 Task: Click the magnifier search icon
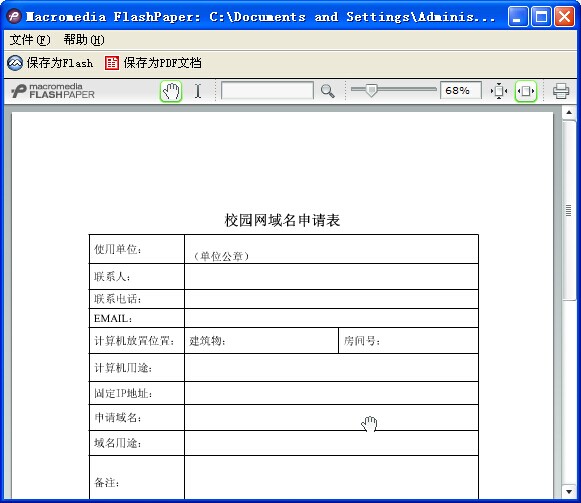click(328, 91)
